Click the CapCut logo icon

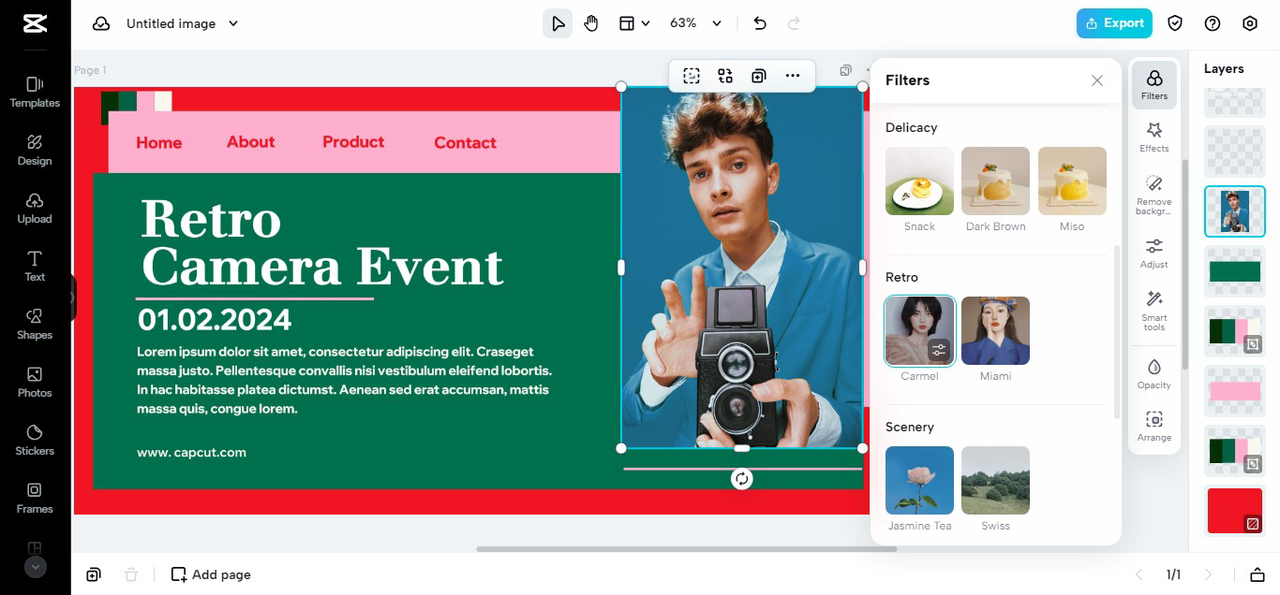(35, 23)
